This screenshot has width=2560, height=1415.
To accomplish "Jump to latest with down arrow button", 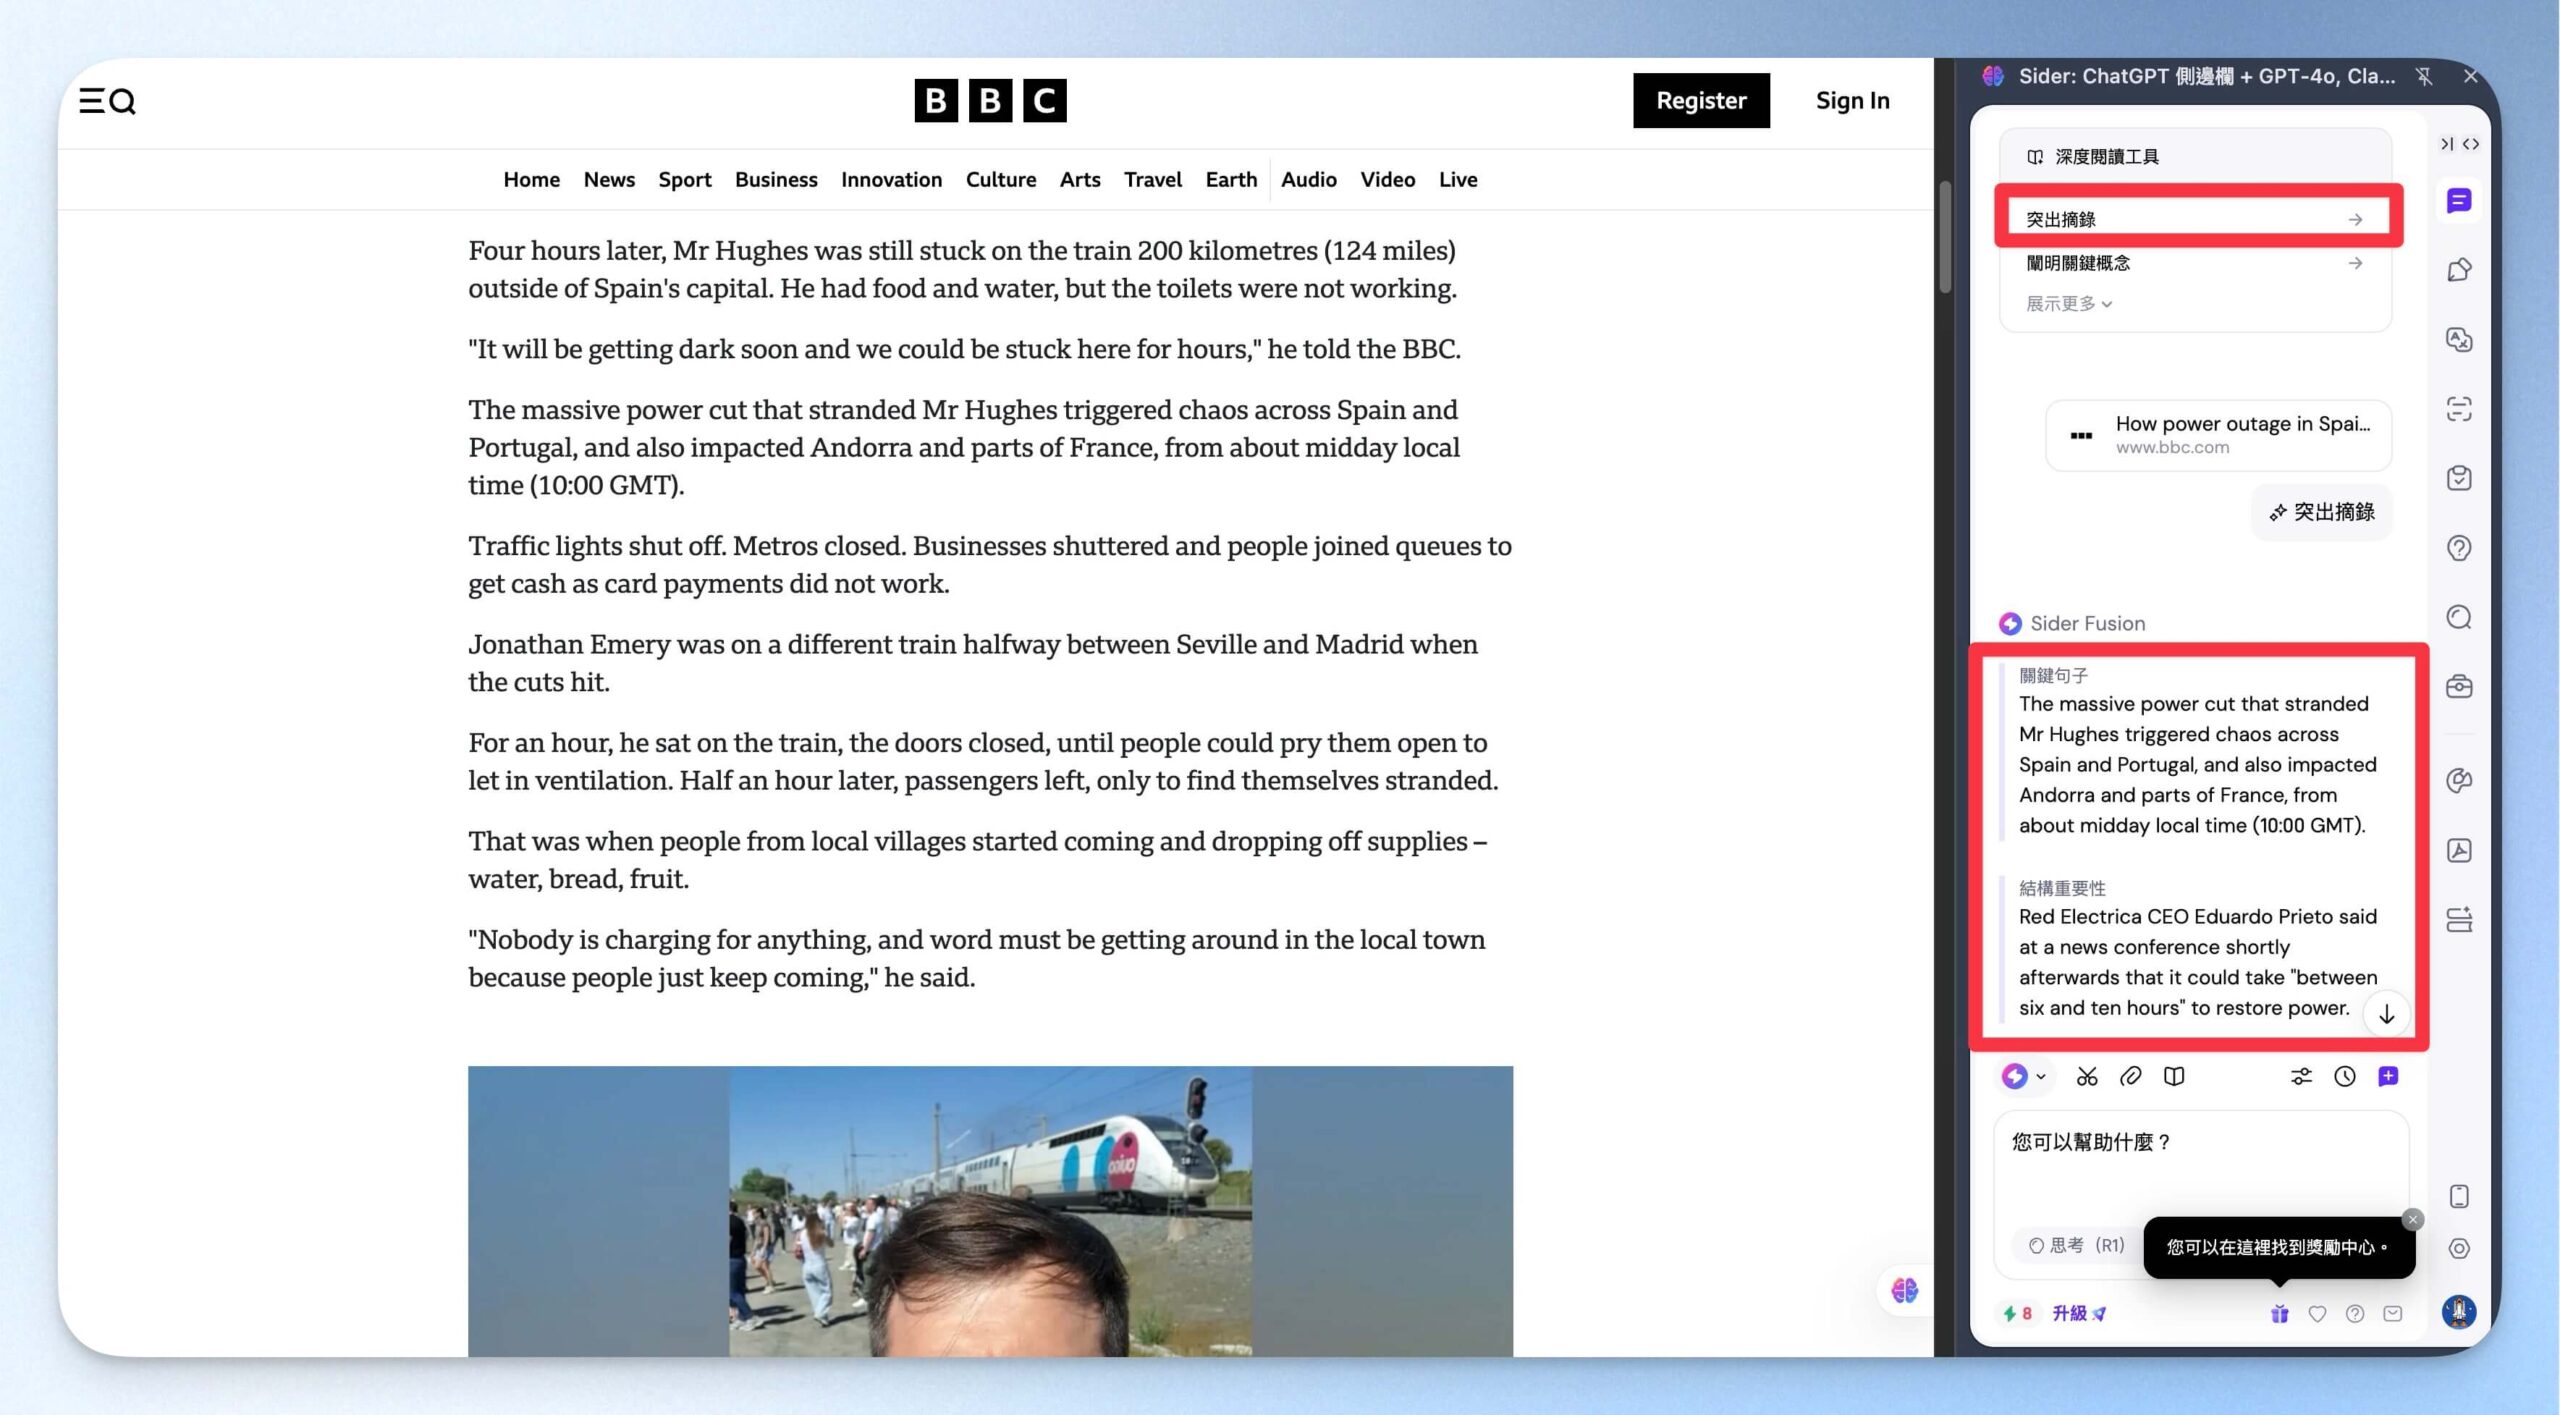I will pos(2387,1015).
